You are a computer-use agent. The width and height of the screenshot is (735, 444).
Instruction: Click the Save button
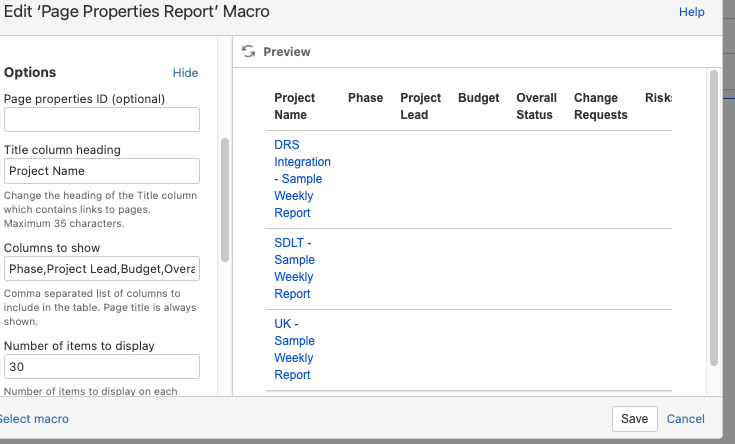coord(635,419)
